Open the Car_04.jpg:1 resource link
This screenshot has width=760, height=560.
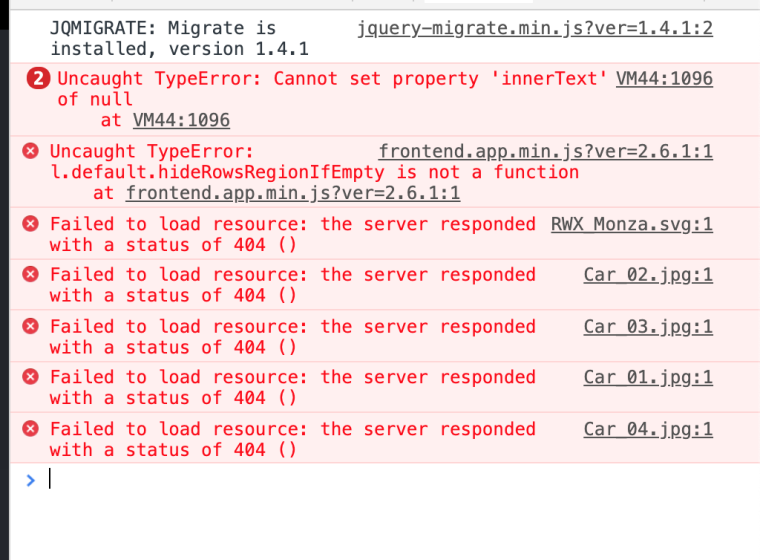tap(648, 429)
